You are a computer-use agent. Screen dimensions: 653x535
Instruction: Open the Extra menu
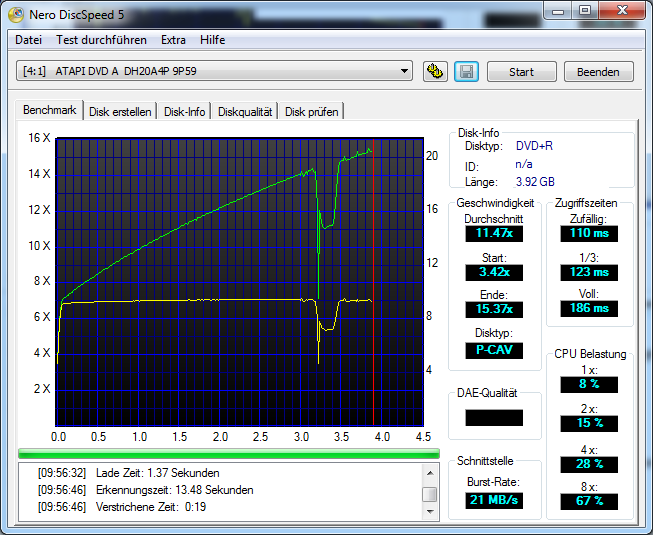point(173,40)
